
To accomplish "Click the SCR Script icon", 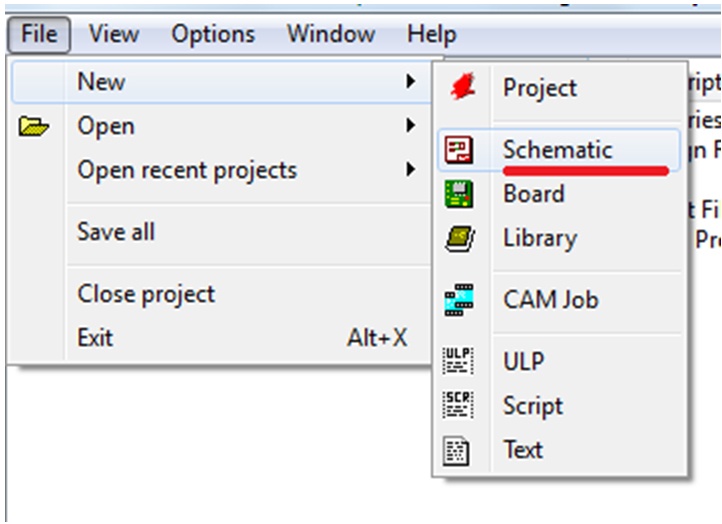I will pos(456,406).
